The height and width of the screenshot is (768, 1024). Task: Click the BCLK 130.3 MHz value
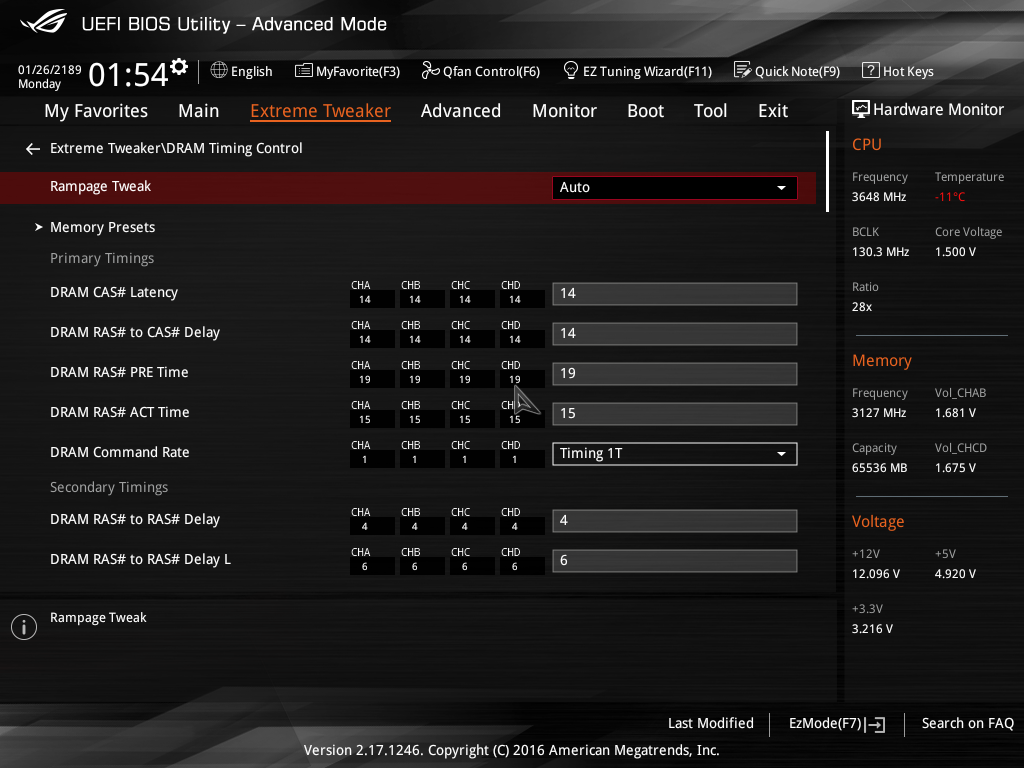(x=880, y=252)
